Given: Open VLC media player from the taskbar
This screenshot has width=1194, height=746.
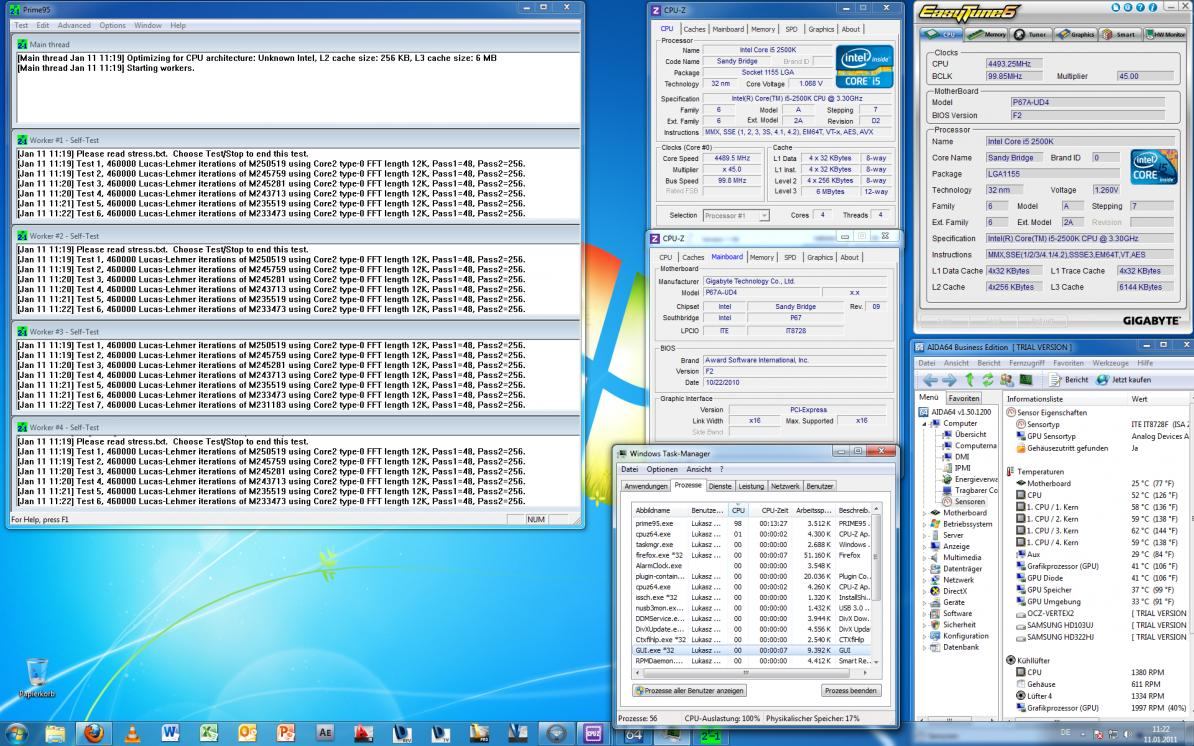Looking at the screenshot, I should pyautogui.click(x=131, y=734).
